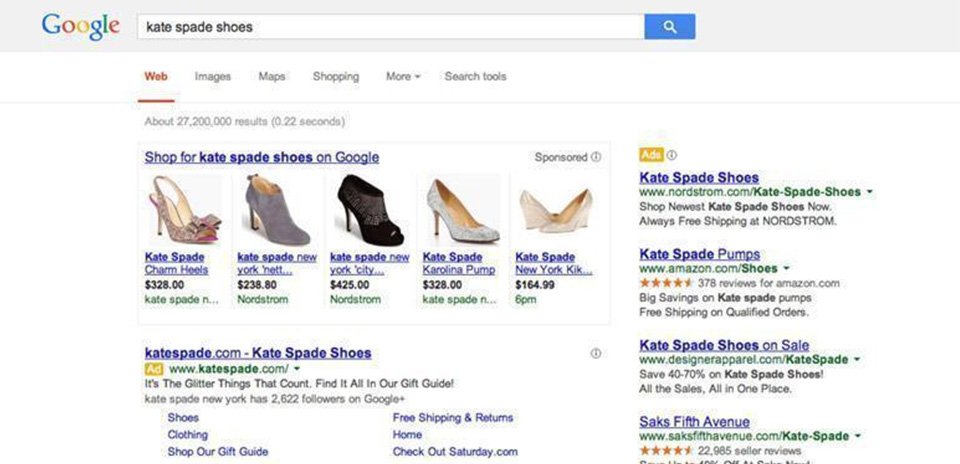Click the blue magnifier search button
The image size is (960, 464).
pyautogui.click(x=669, y=26)
